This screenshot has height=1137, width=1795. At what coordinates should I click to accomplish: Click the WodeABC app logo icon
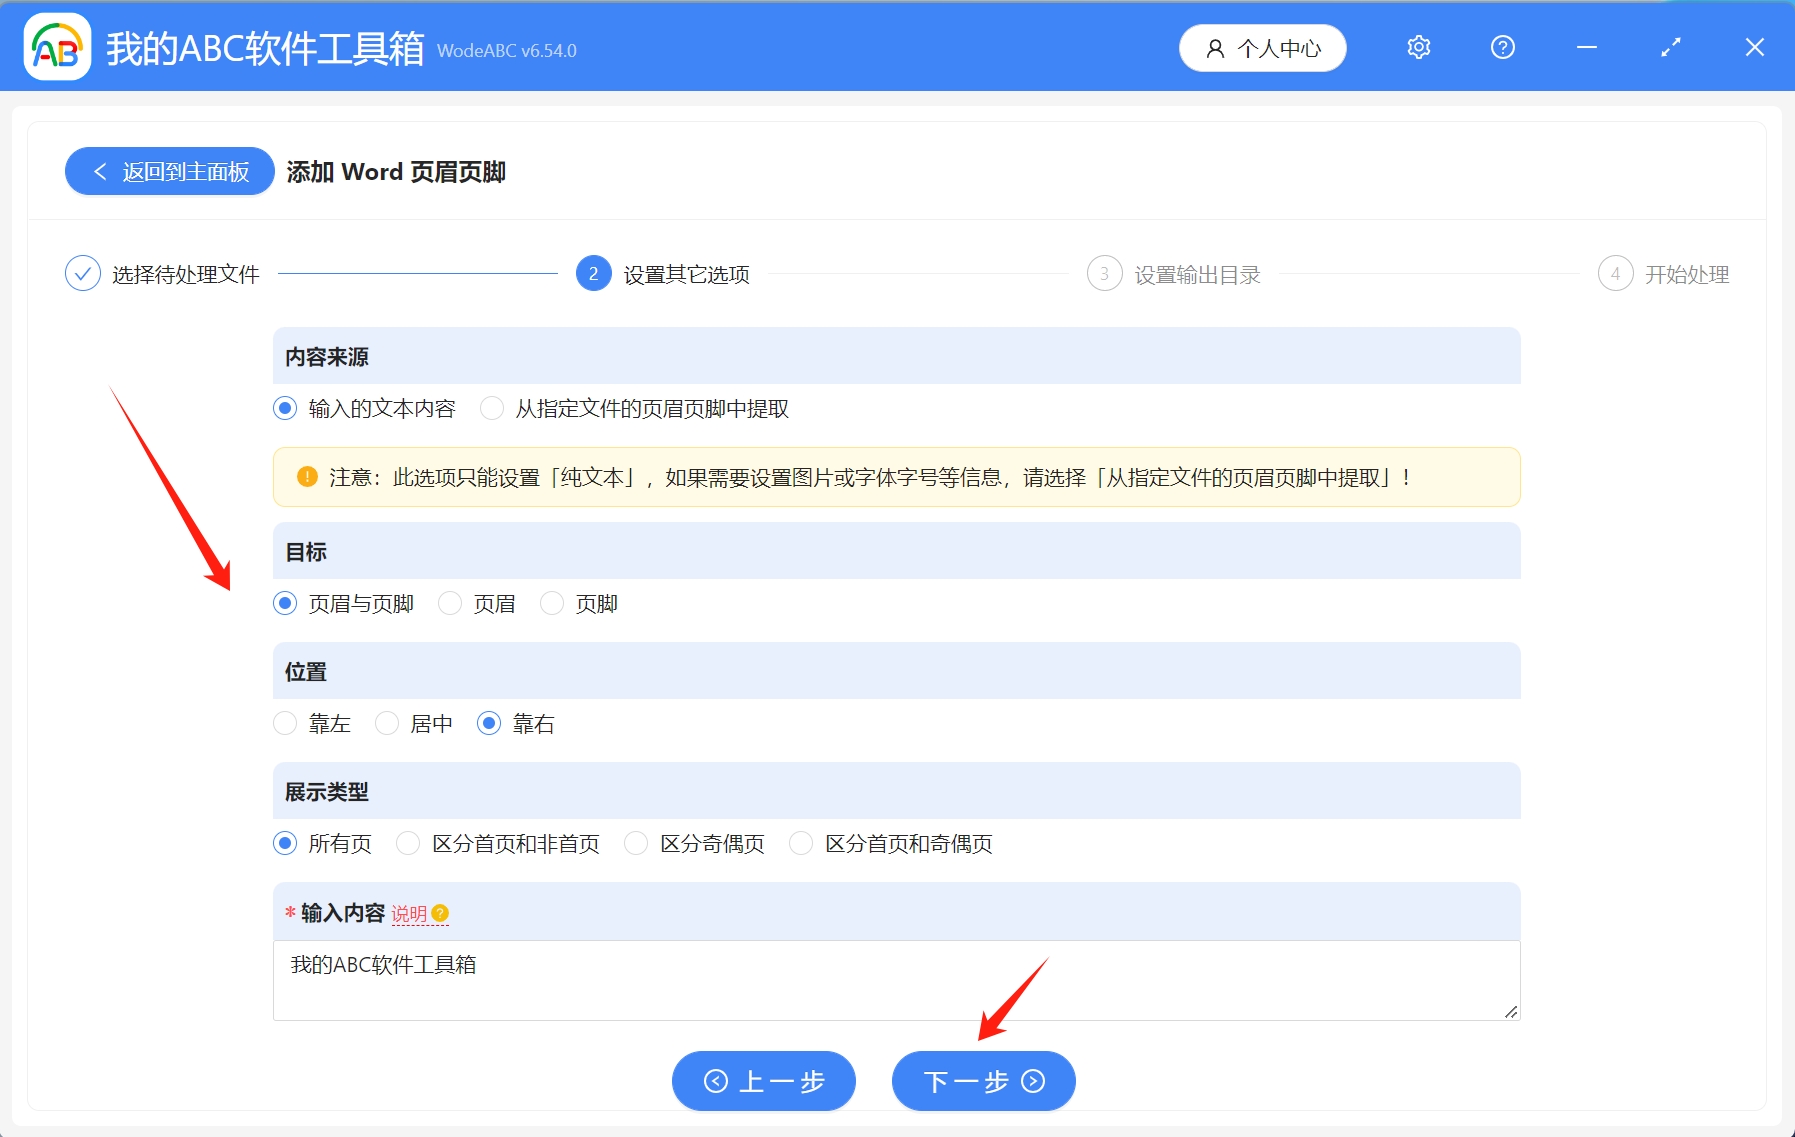57,47
